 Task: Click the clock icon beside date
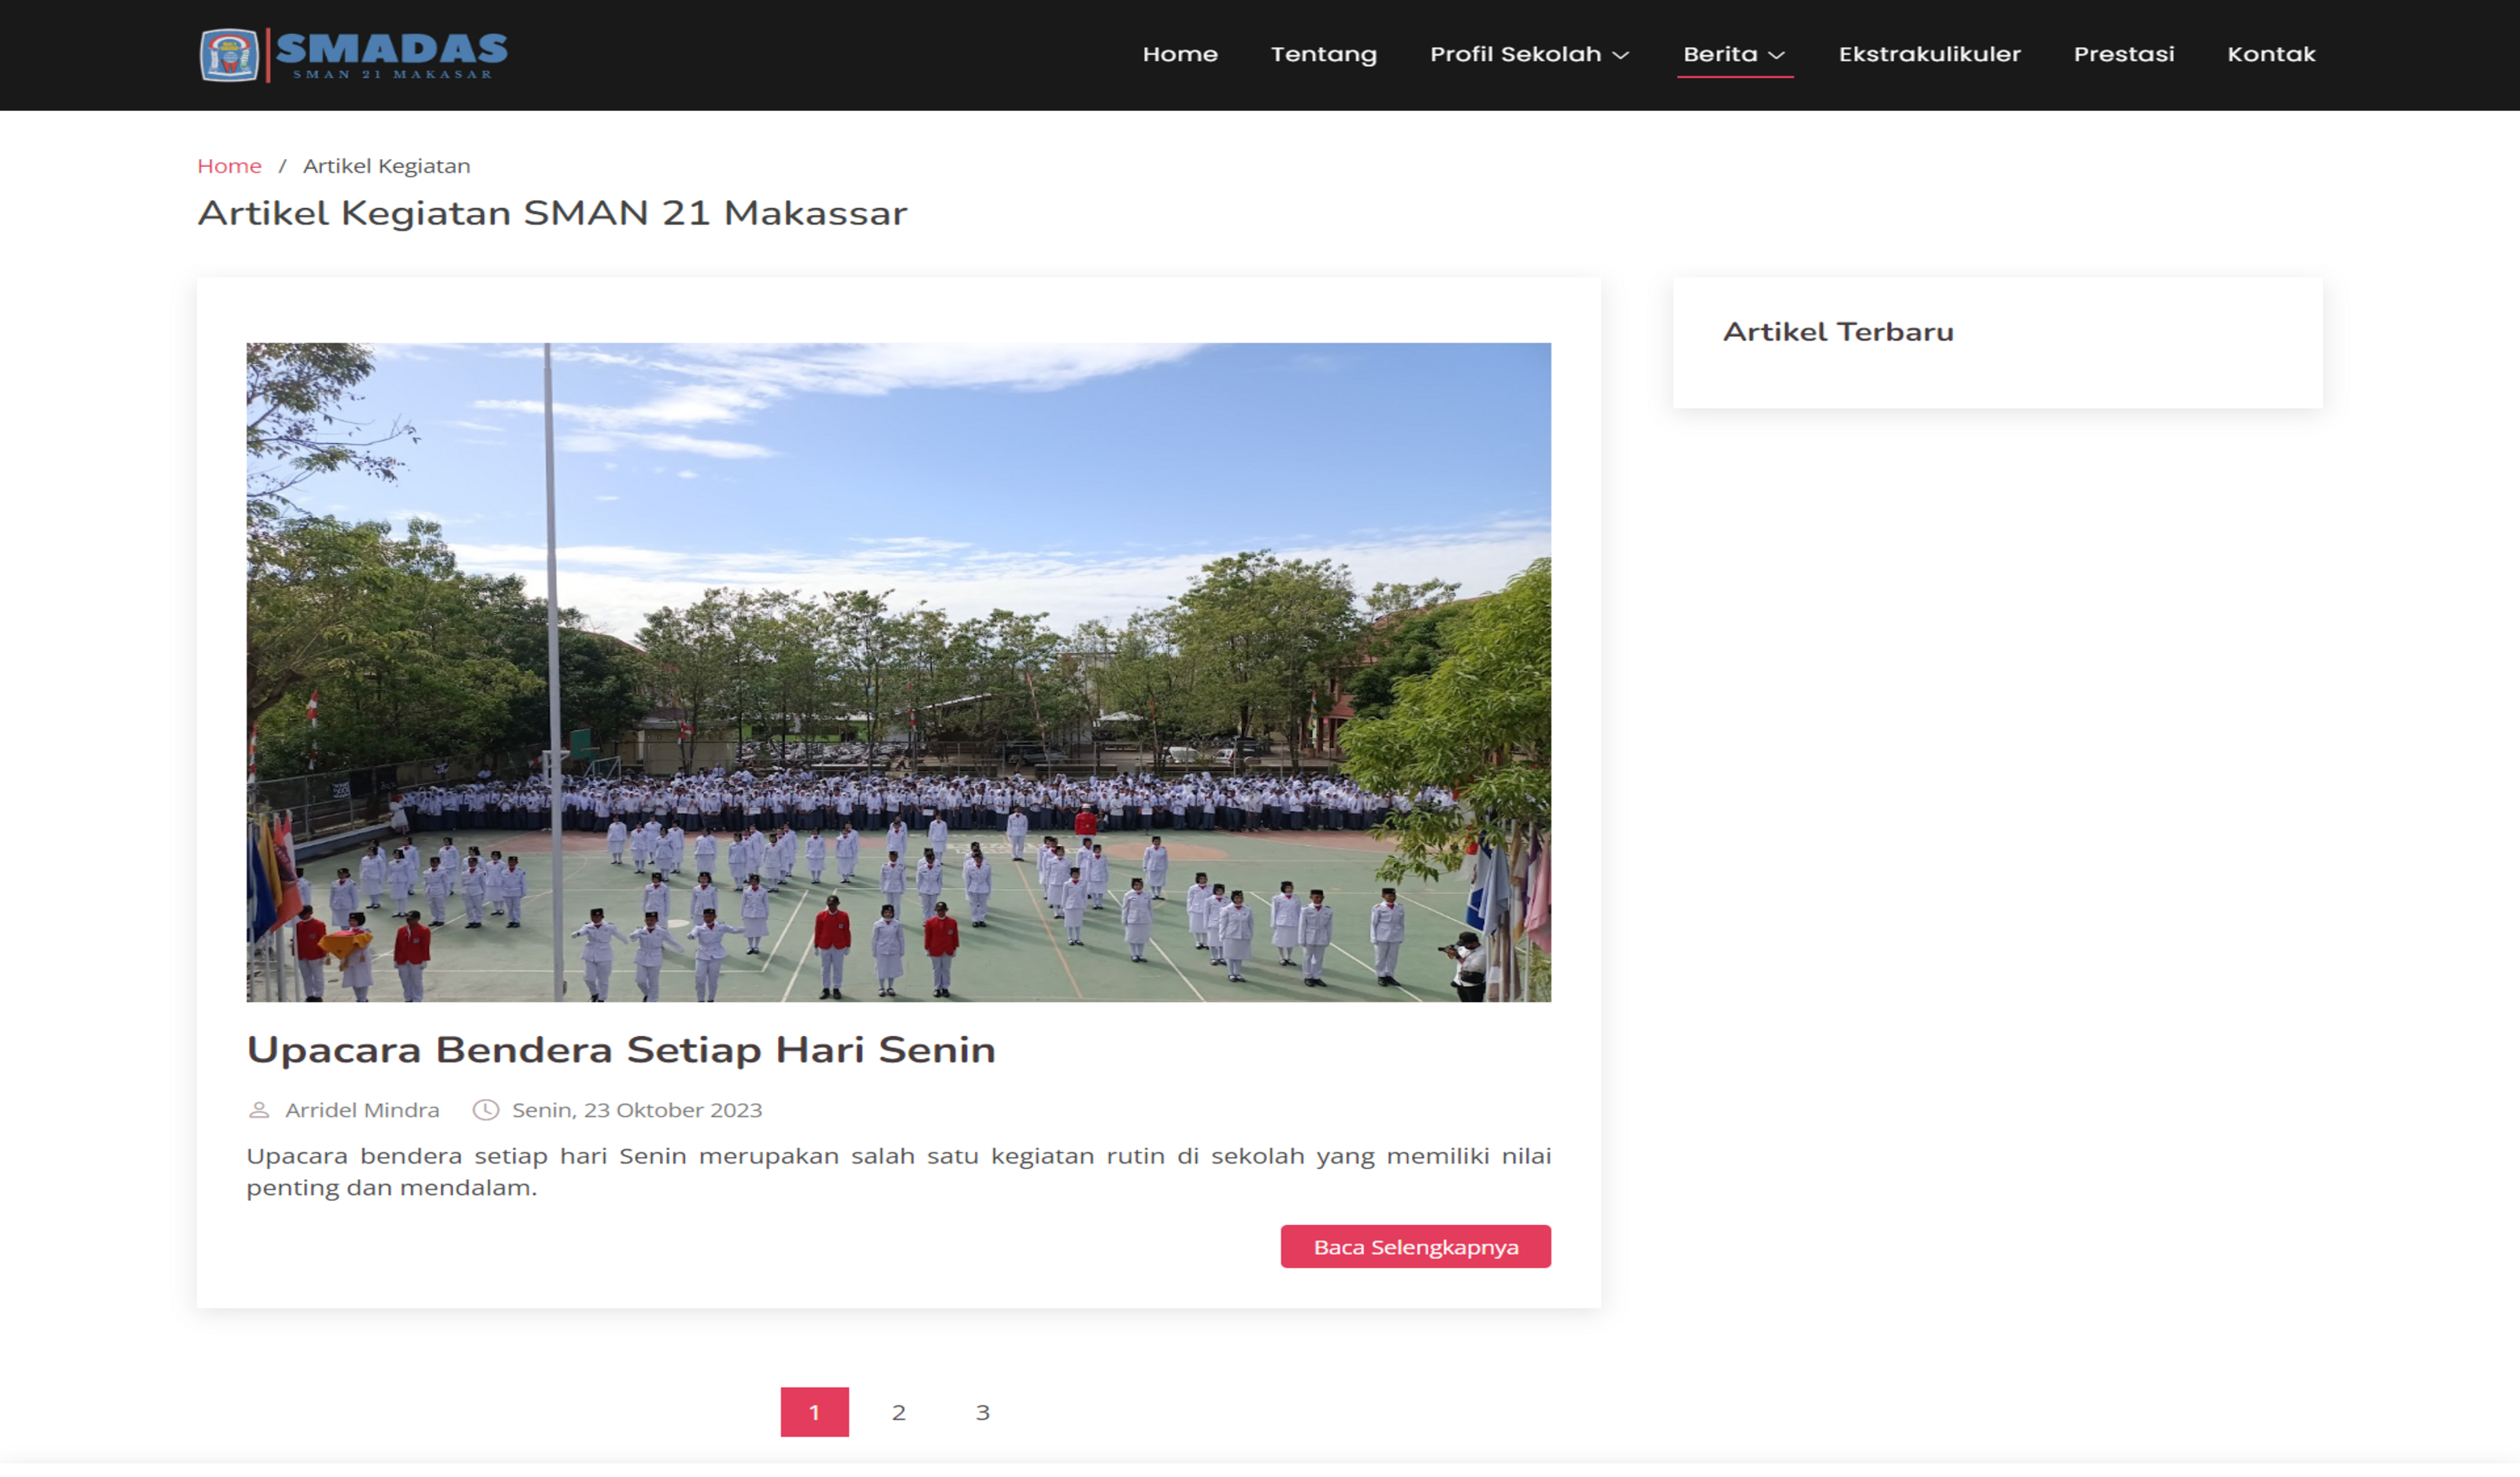pyautogui.click(x=486, y=1110)
